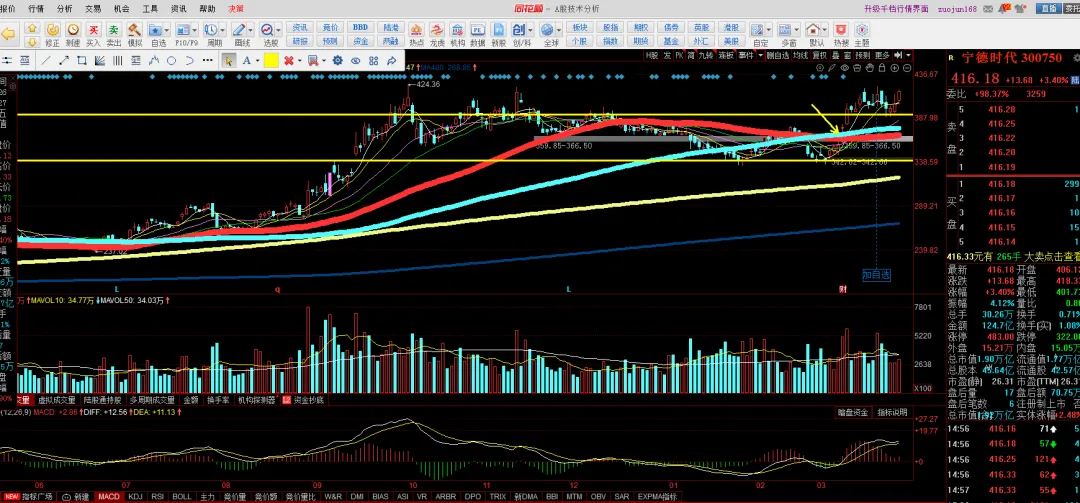The height and width of the screenshot is (503, 1080).
Task: Select the pointer cursor tool
Action: (229, 61)
